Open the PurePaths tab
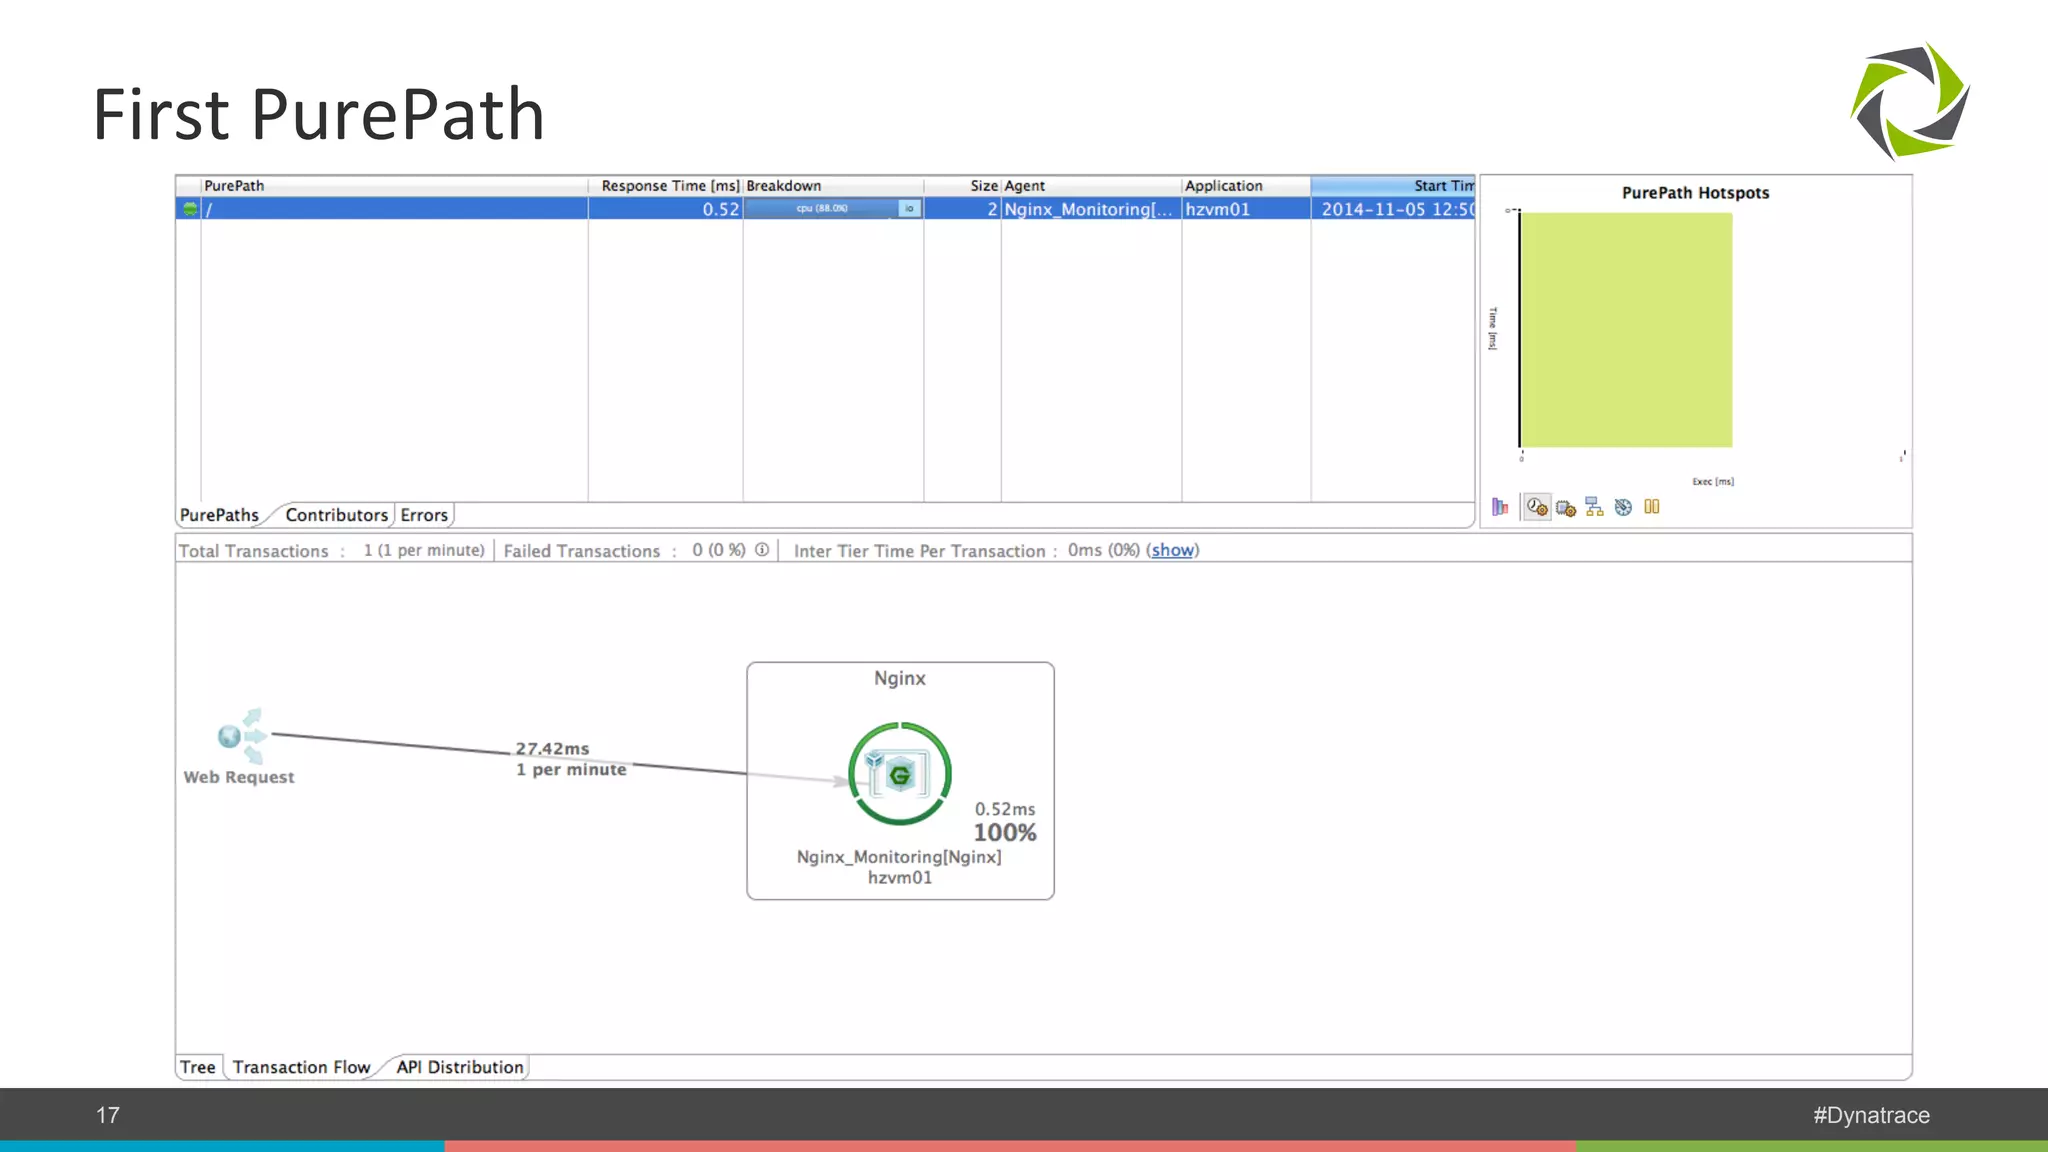Image resolution: width=2048 pixels, height=1152 pixels. (219, 515)
